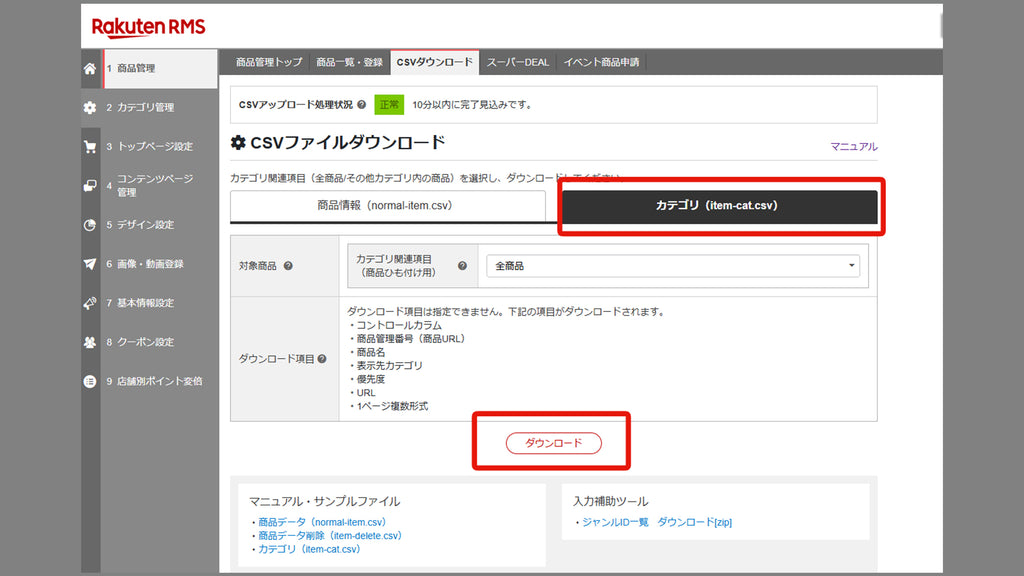1024x576 pixels.
Task: Switch to 商品管理トップ tab
Action: pyautogui.click(x=269, y=62)
